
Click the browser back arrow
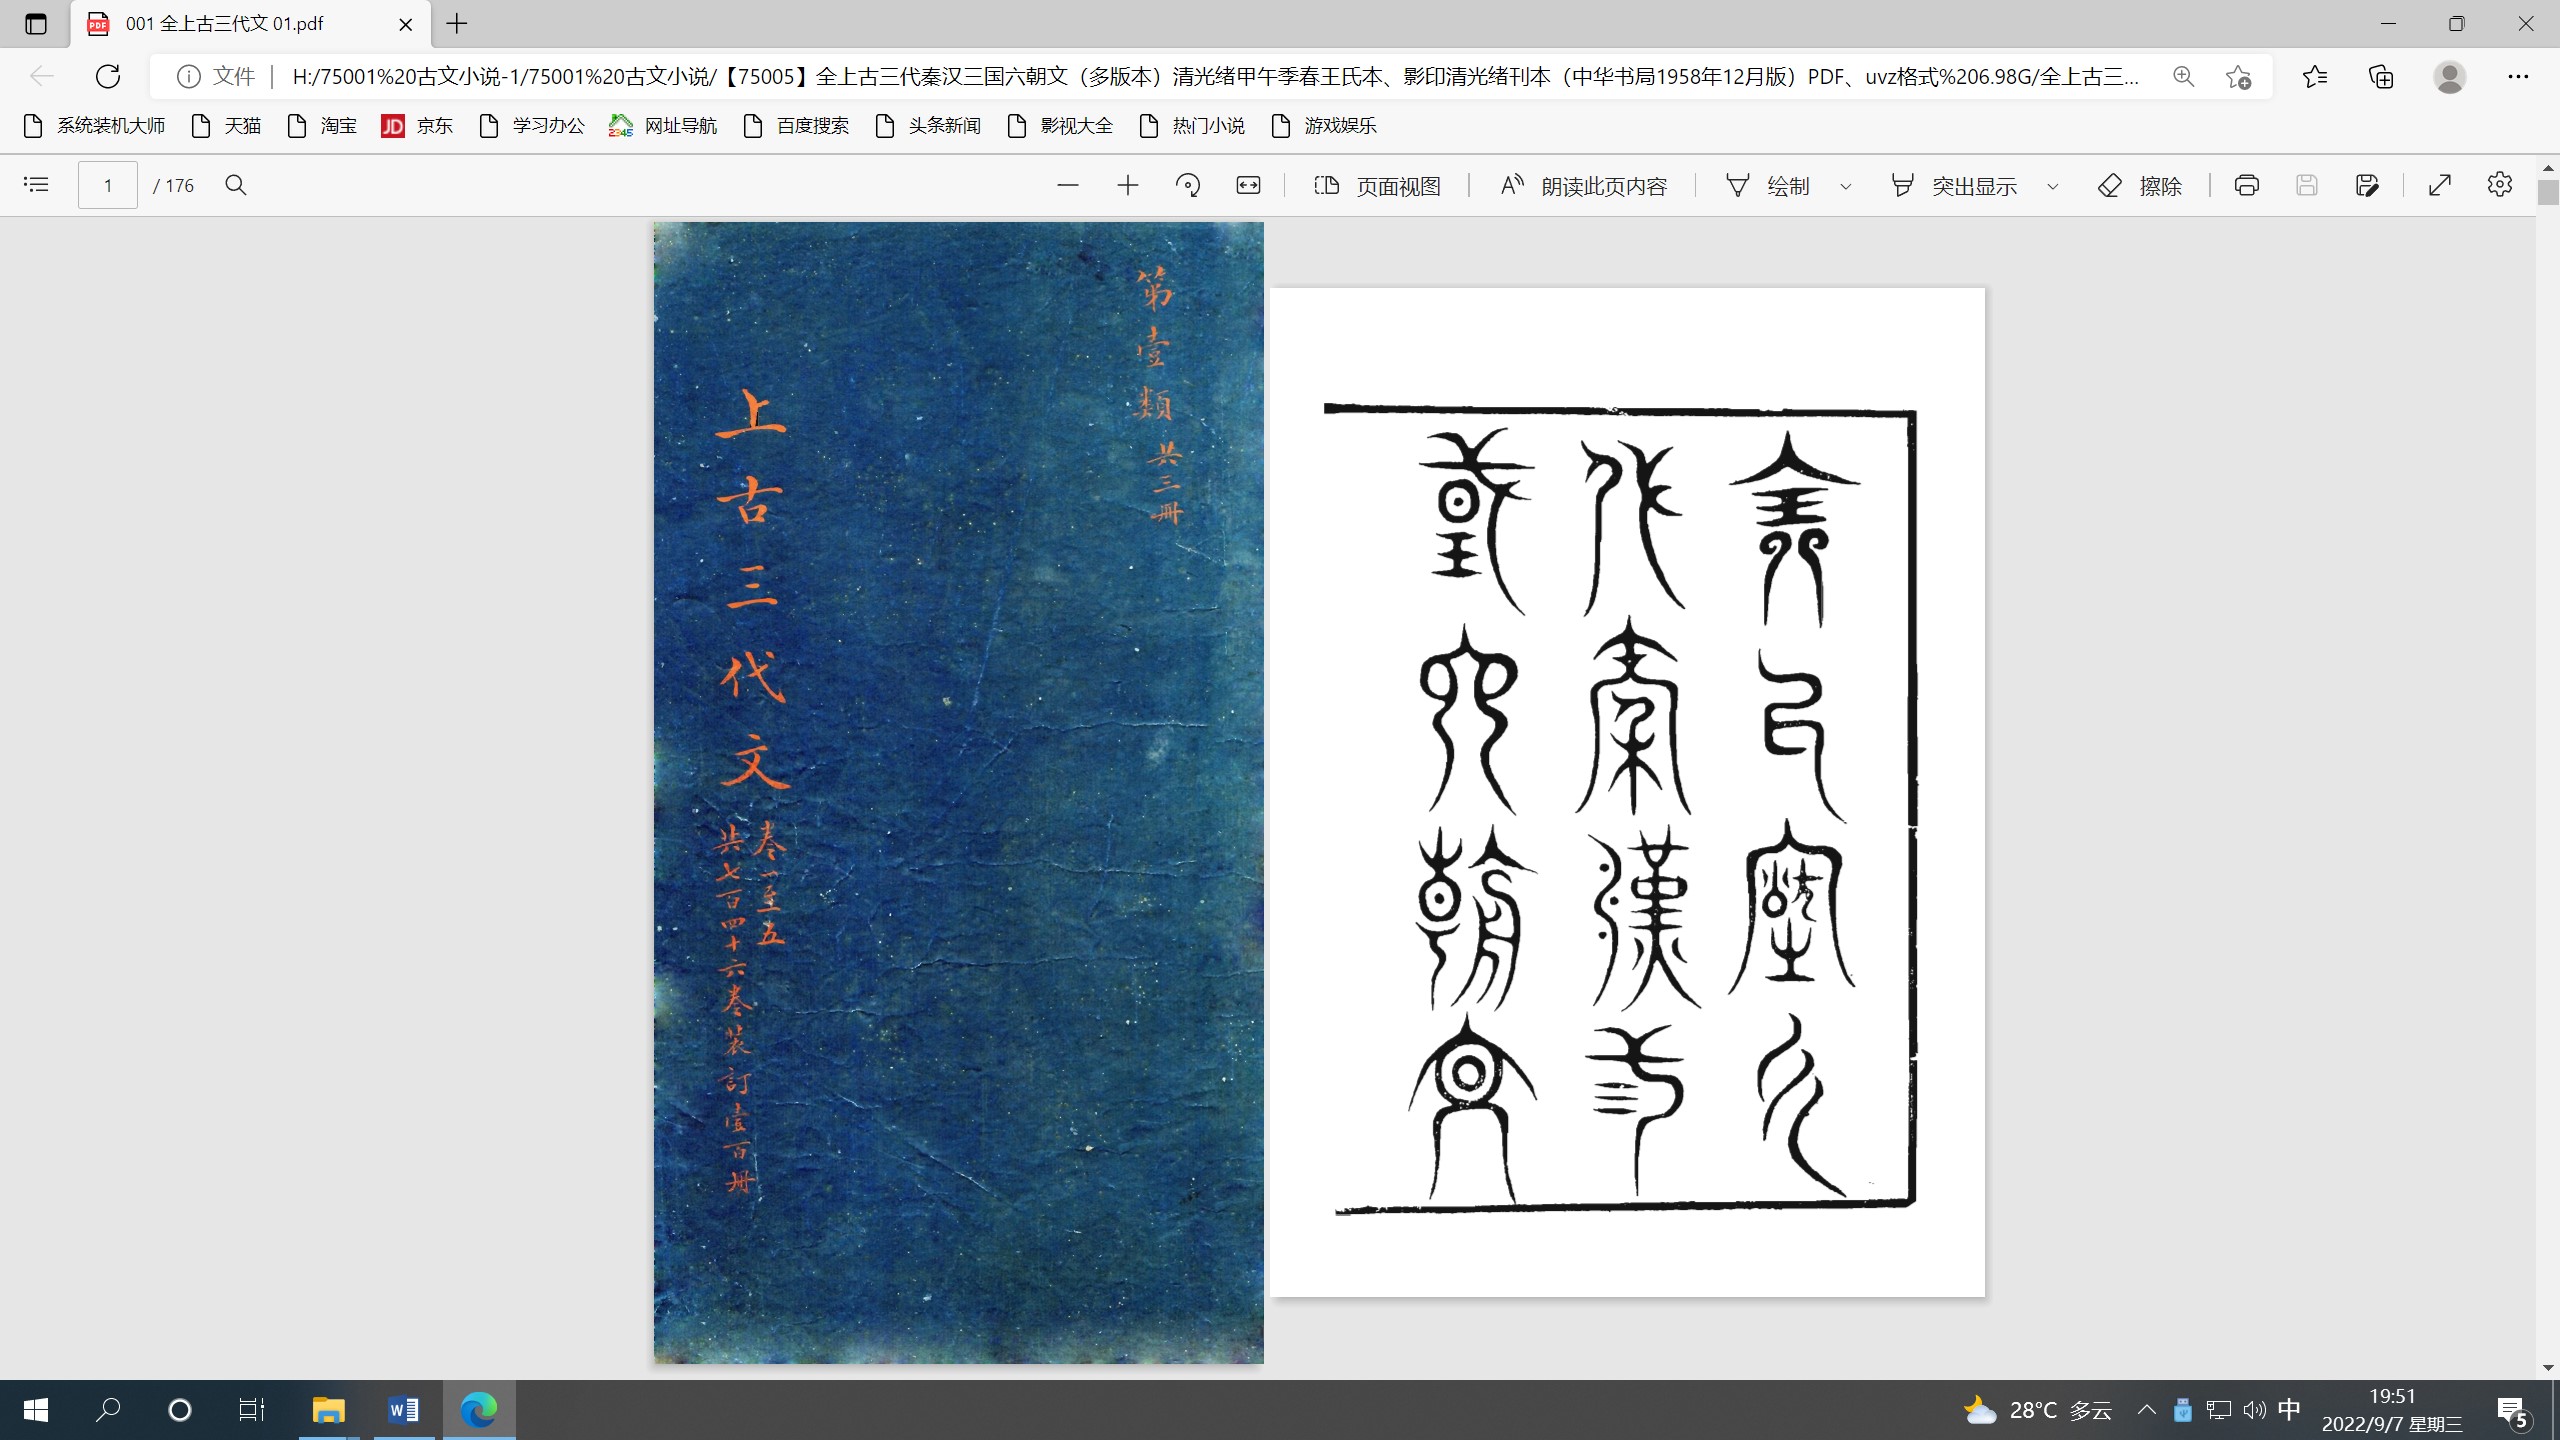click(x=42, y=76)
